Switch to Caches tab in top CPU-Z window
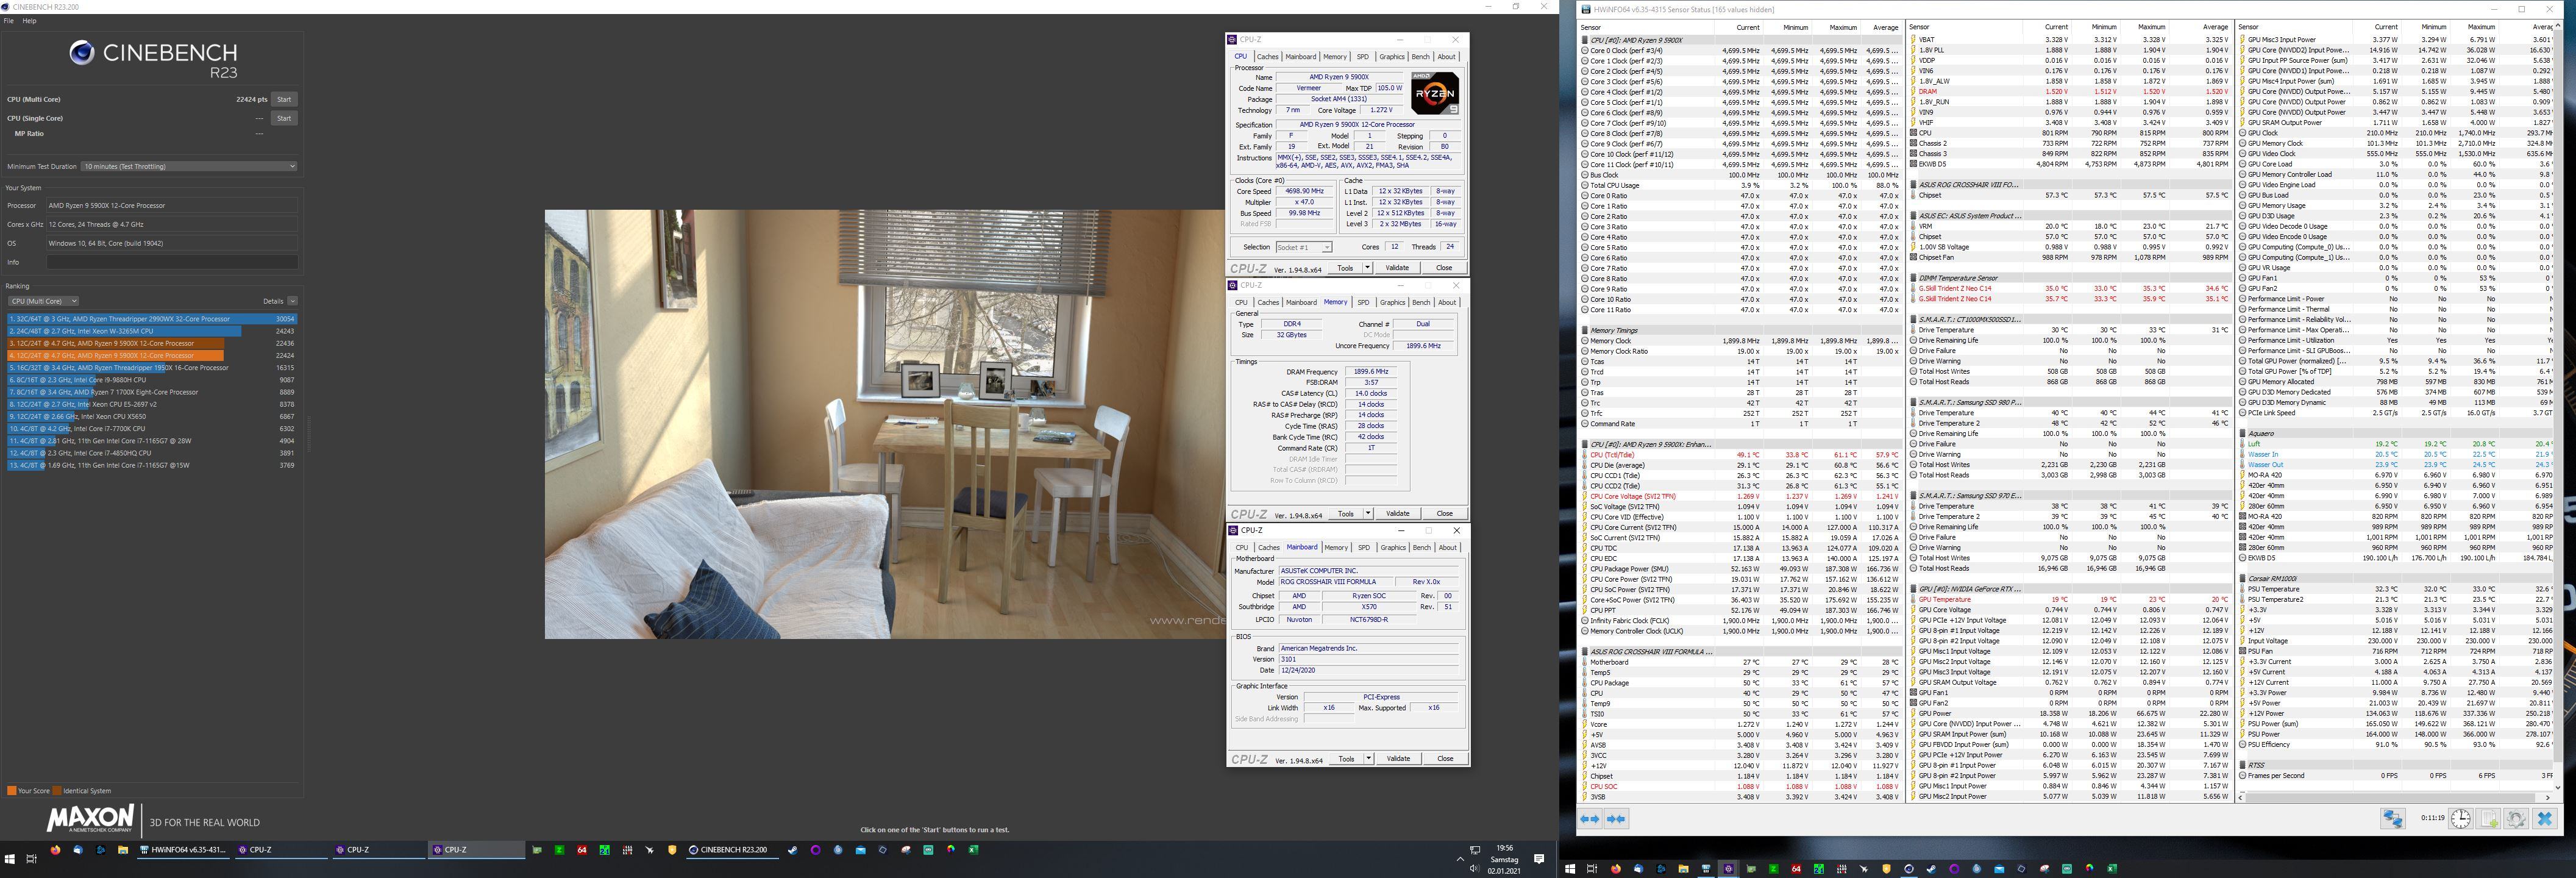Viewport: 2576px width, 878px height. 1268,57
